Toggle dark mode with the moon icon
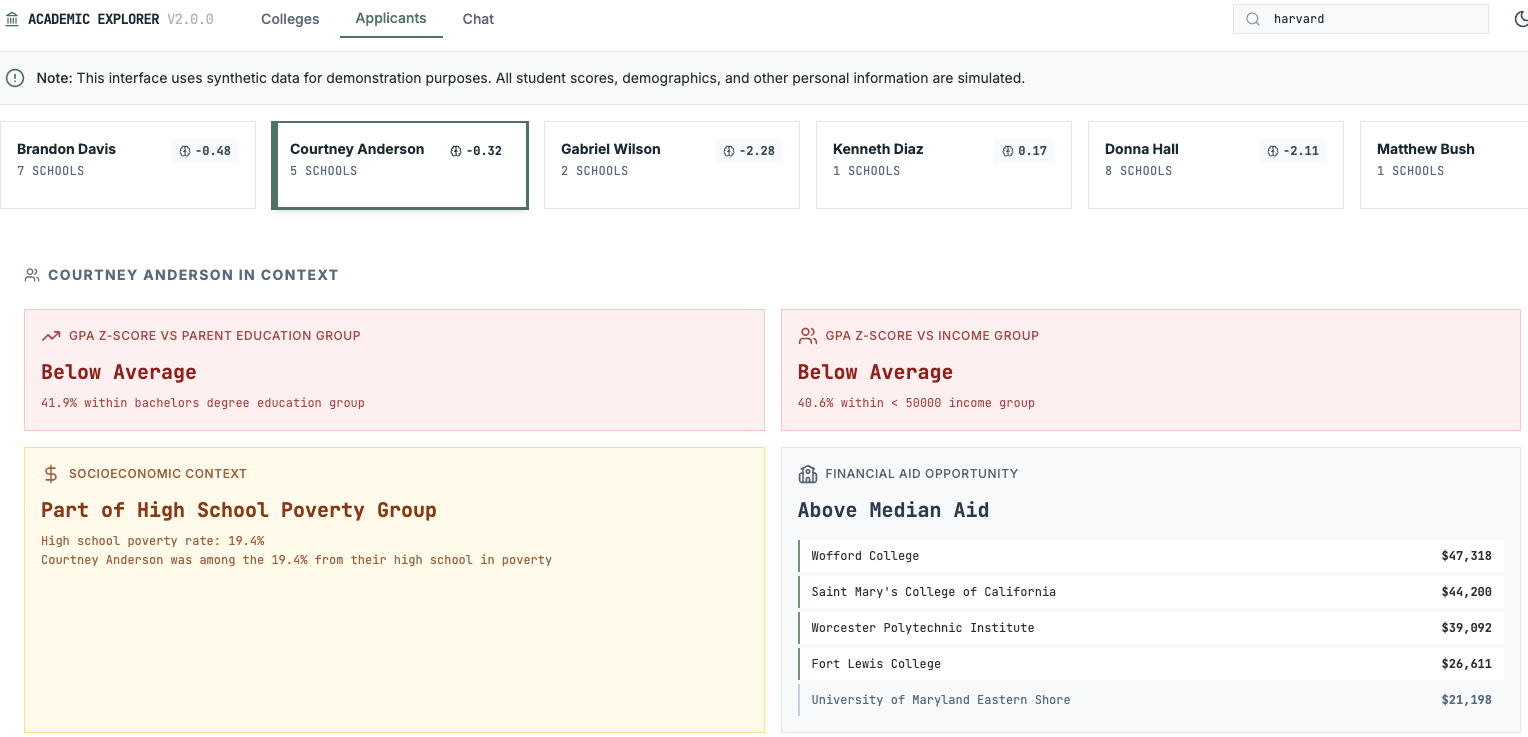1528x737 pixels. click(x=1521, y=18)
